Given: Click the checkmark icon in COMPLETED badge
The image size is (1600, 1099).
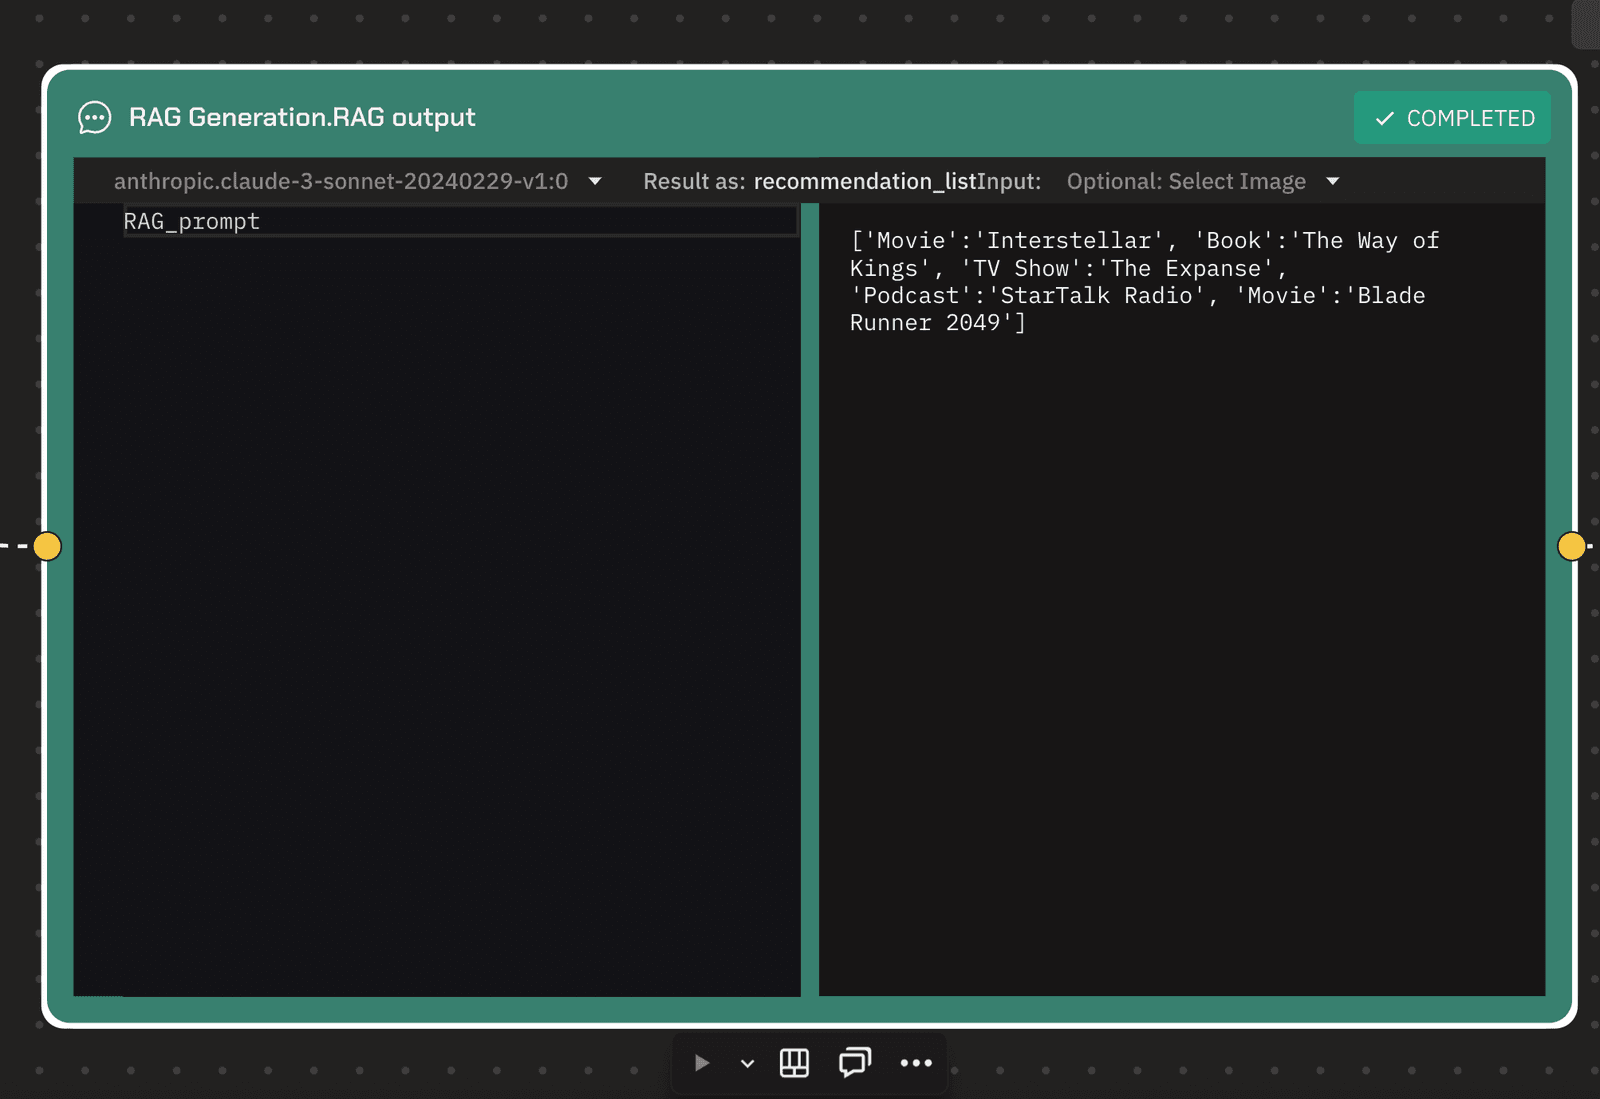Looking at the screenshot, I should click(1385, 119).
